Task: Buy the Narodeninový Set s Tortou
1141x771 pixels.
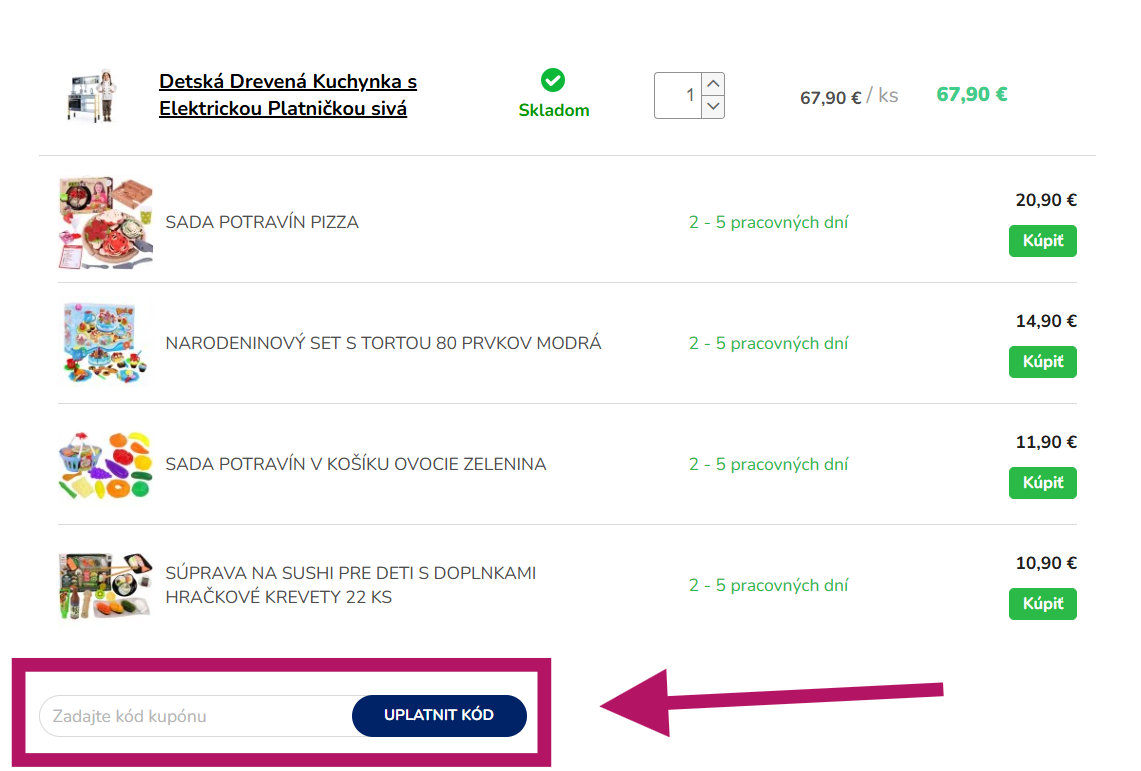Action: pos(1042,362)
